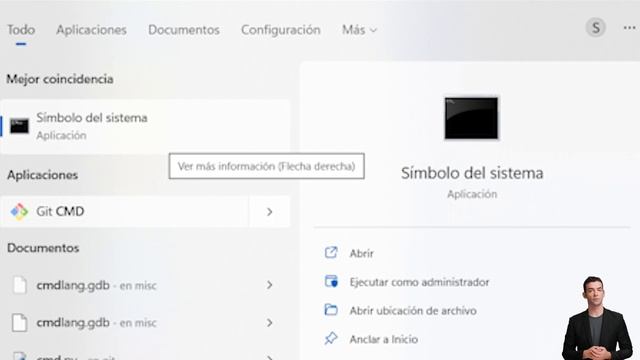Screen dimensions: 640x360
Task: Choose Anclar a Inicio
Action: (x=384, y=339)
